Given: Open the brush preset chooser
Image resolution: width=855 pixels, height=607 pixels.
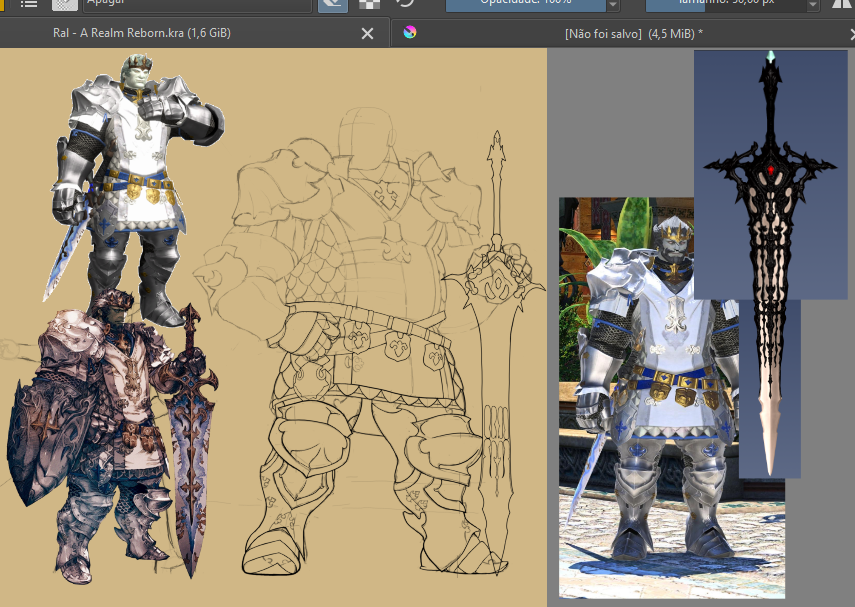Looking at the screenshot, I should point(65,4).
